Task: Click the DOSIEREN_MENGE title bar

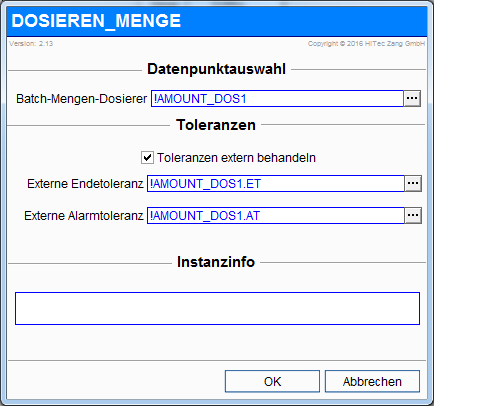Action: [x=217, y=21]
